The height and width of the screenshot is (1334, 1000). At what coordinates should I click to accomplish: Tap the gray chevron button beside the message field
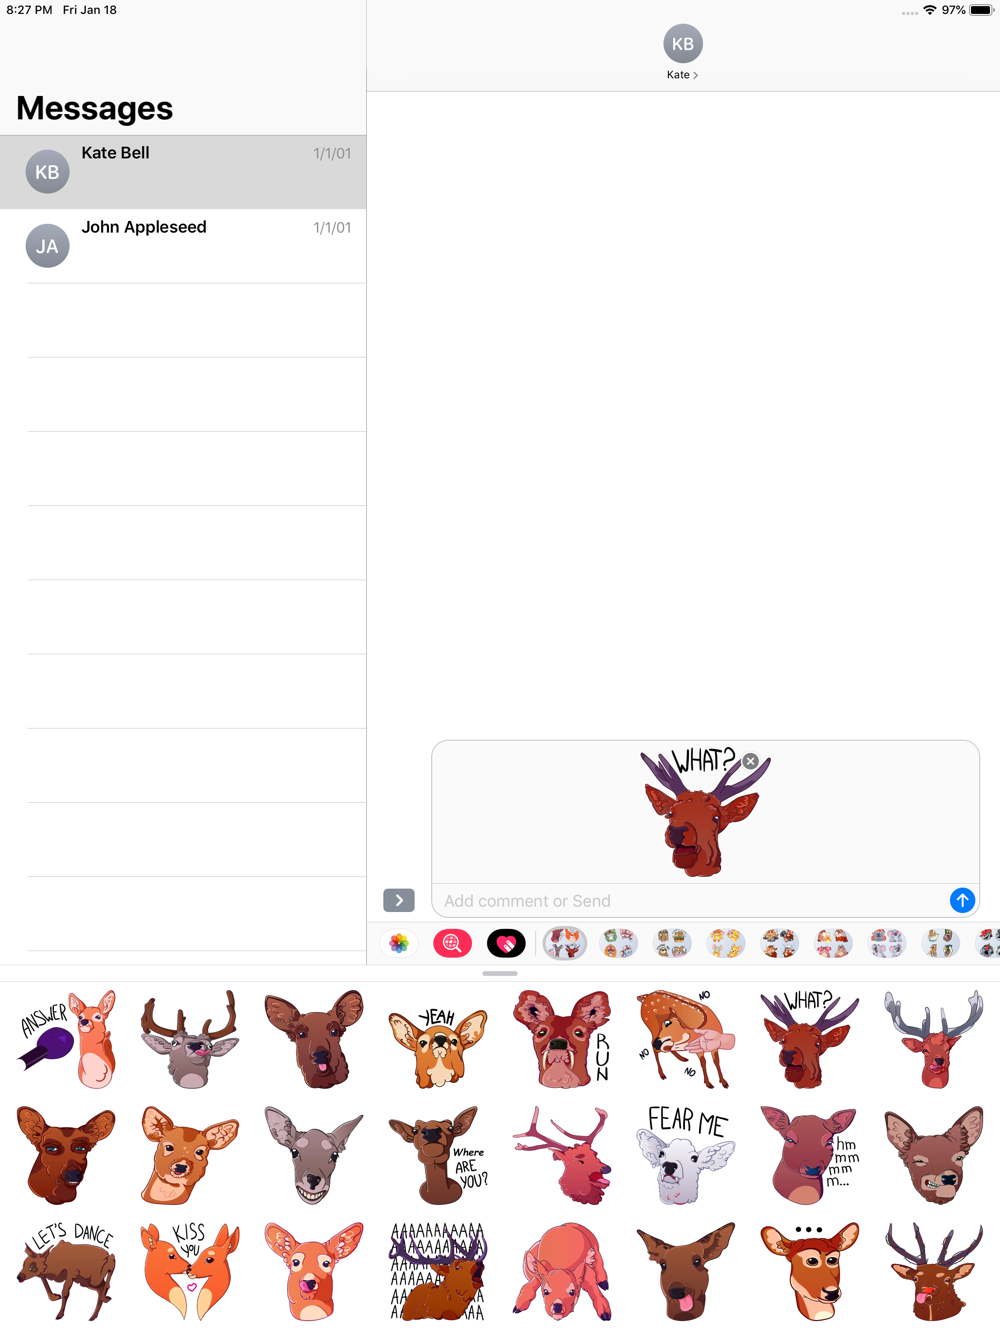pyautogui.click(x=399, y=900)
